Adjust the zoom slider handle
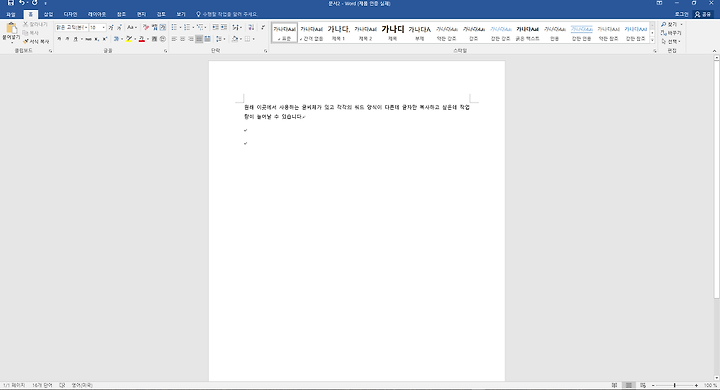The height and width of the screenshot is (390, 720). (674, 385)
